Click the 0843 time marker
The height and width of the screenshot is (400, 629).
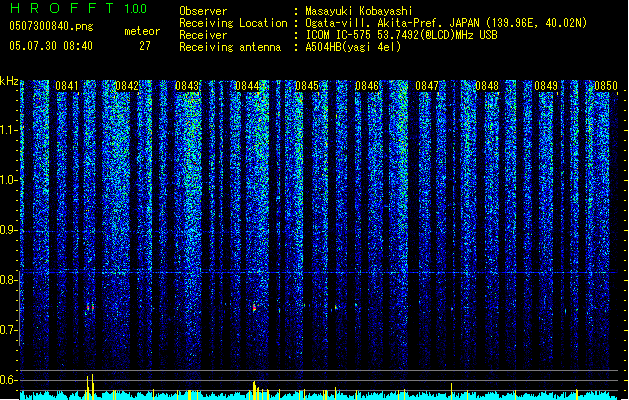point(187,86)
